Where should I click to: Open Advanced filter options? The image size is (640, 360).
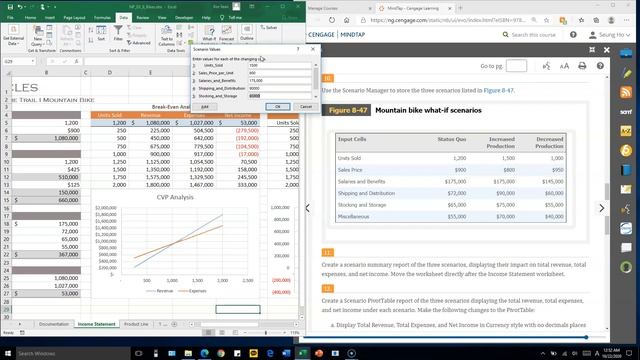pyautogui.click(x=138, y=42)
